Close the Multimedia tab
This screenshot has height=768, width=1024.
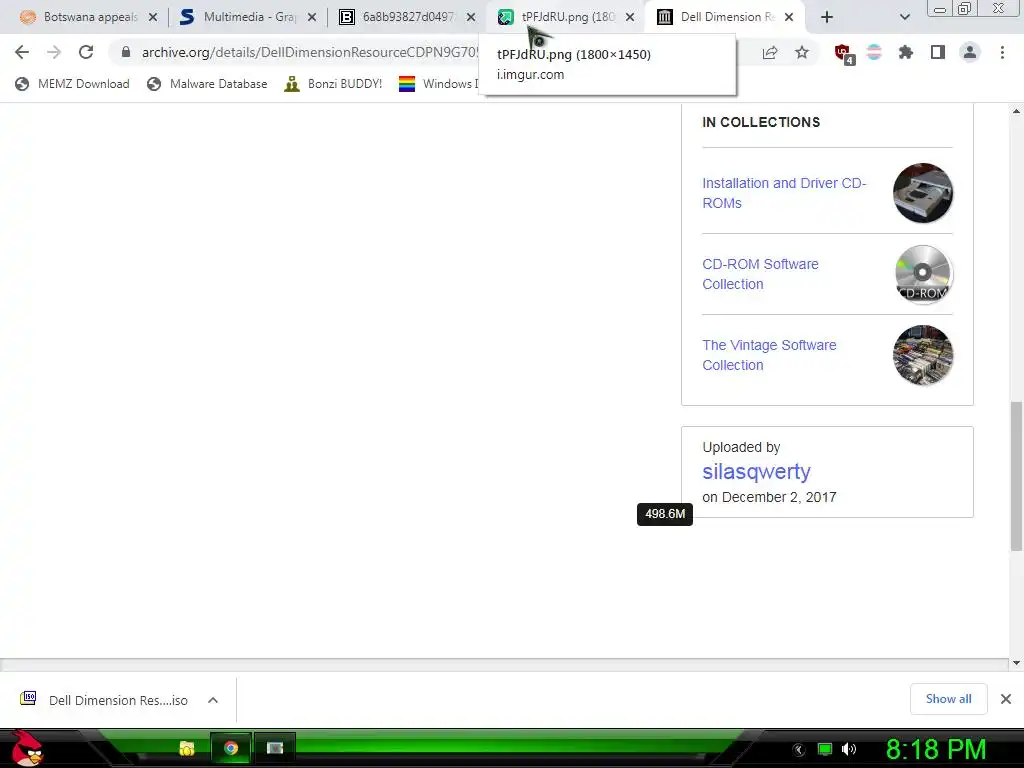(x=312, y=17)
